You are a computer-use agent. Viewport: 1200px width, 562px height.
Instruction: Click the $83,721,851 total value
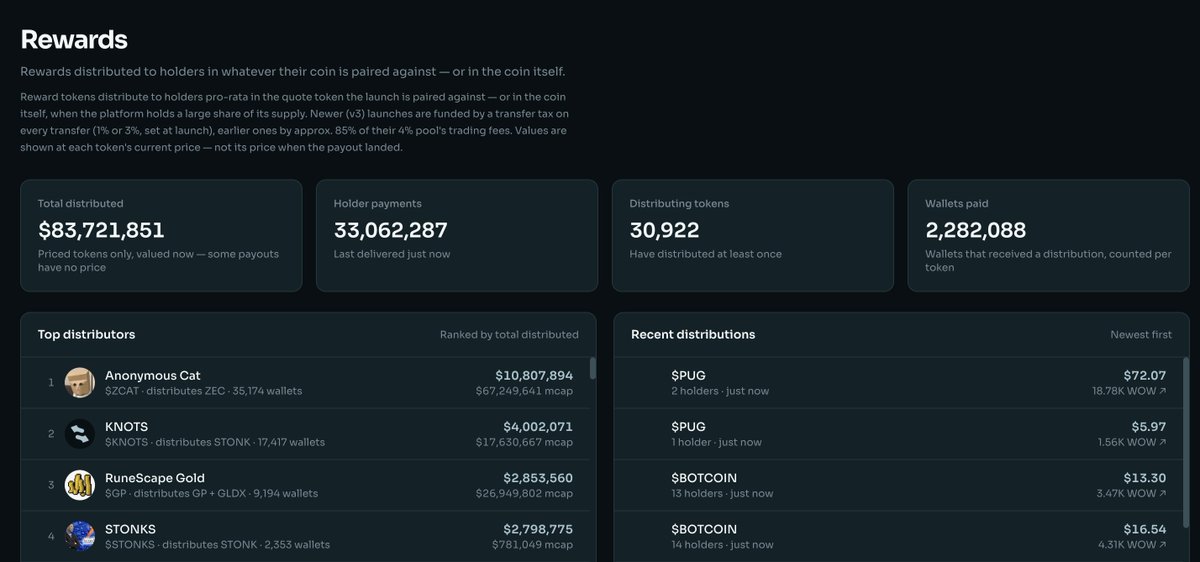pos(101,230)
